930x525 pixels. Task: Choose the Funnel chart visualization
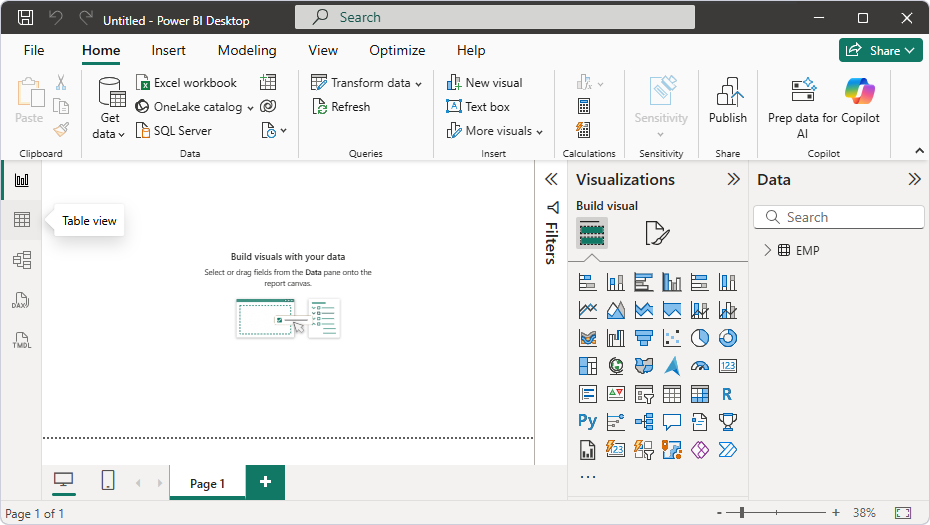pos(644,338)
